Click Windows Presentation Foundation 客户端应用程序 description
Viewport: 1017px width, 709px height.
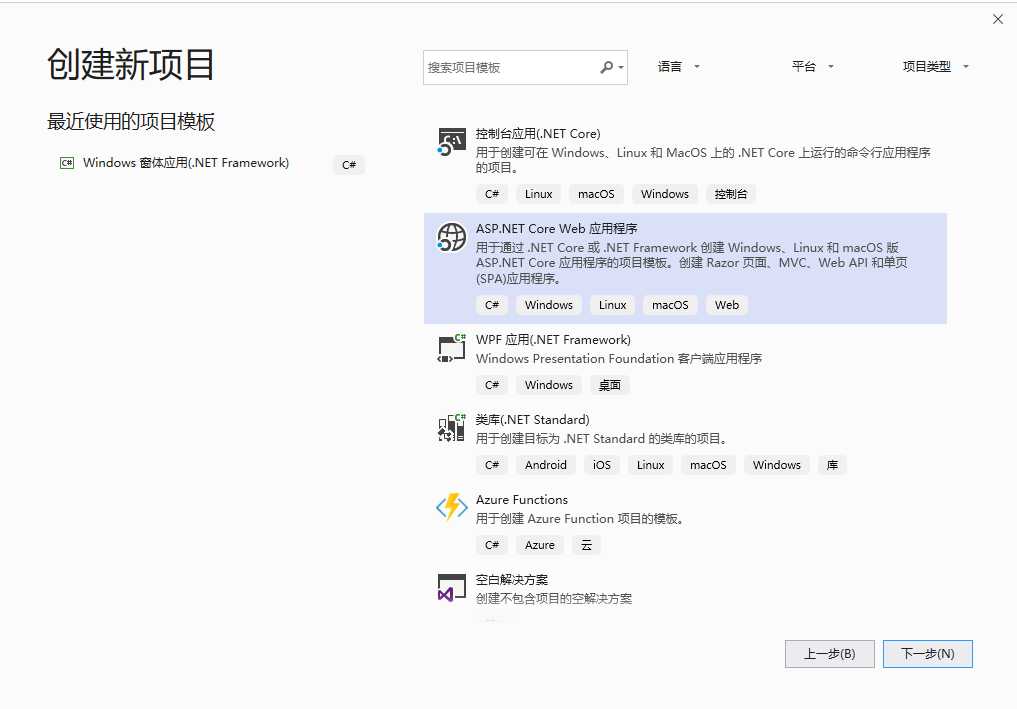619,359
